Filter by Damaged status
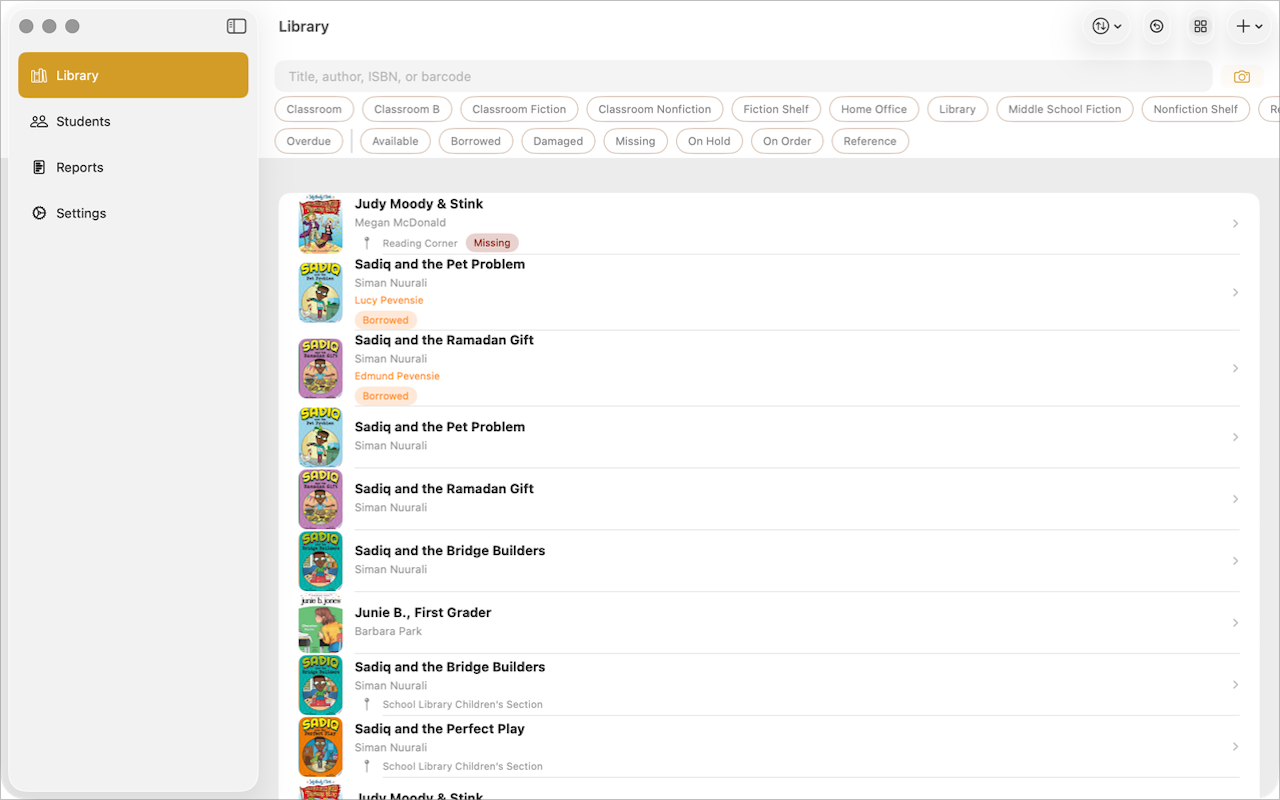This screenshot has height=800, width=1280. point(558,141)
